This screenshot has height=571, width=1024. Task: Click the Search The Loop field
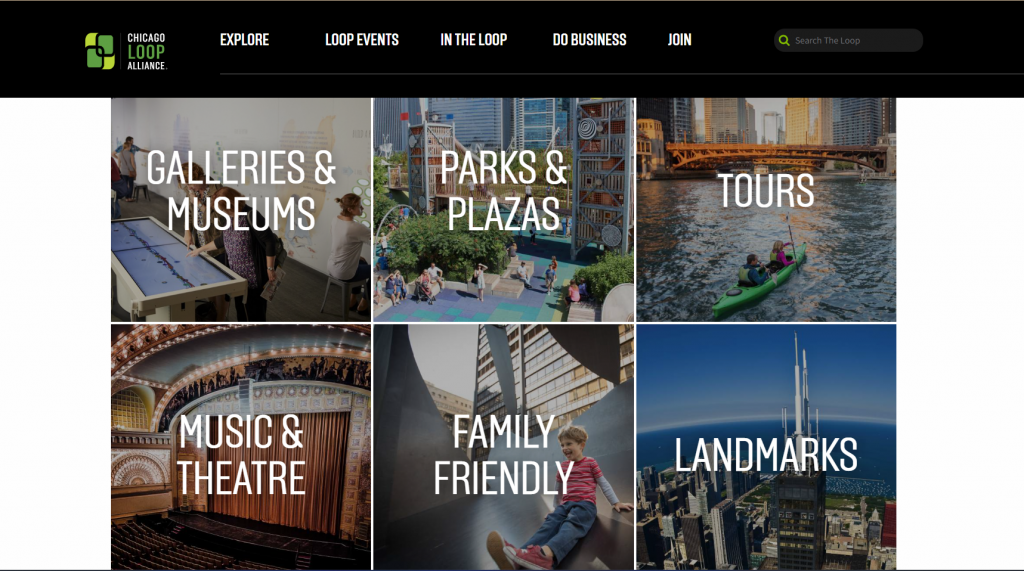coord(848,41)
